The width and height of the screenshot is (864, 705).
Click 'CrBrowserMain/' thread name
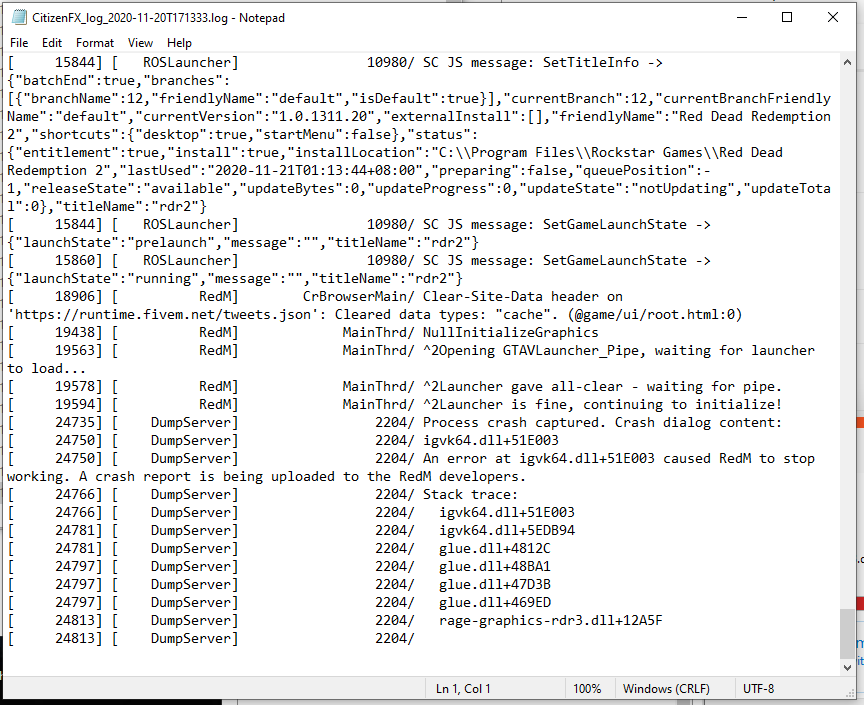click(358, 297)
